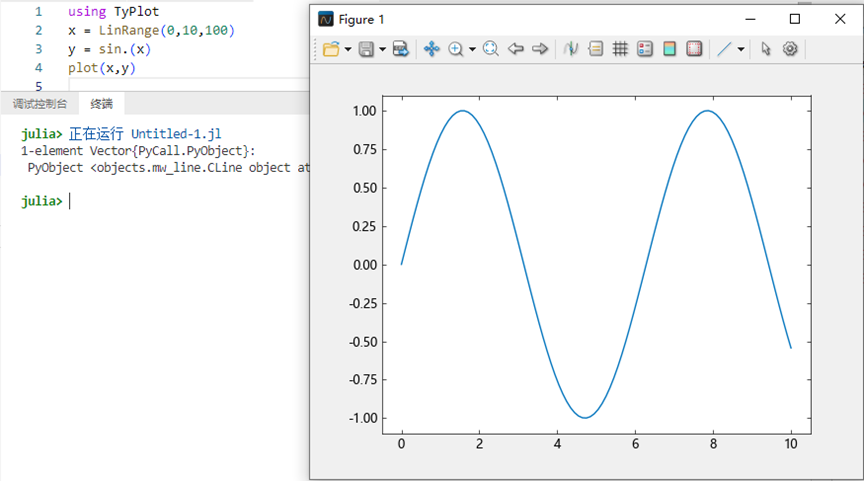This screenshot has height=481, width=864.
Task: Save the figure using the floppy disk icon
Action: coord(366,49)
